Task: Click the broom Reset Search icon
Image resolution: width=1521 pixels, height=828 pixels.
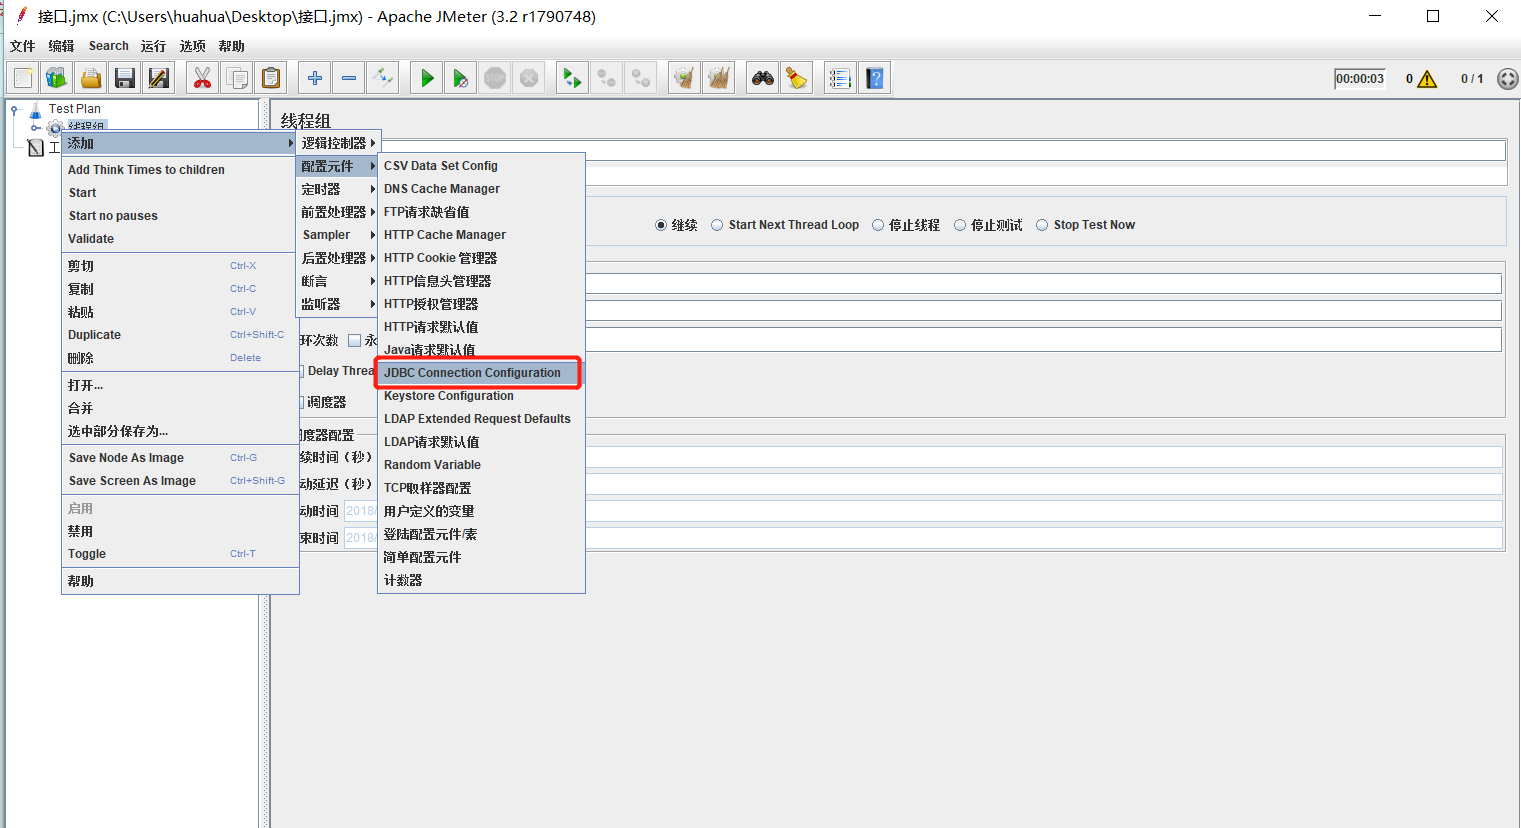Action: pyautogui.click(x=797, y=78)
